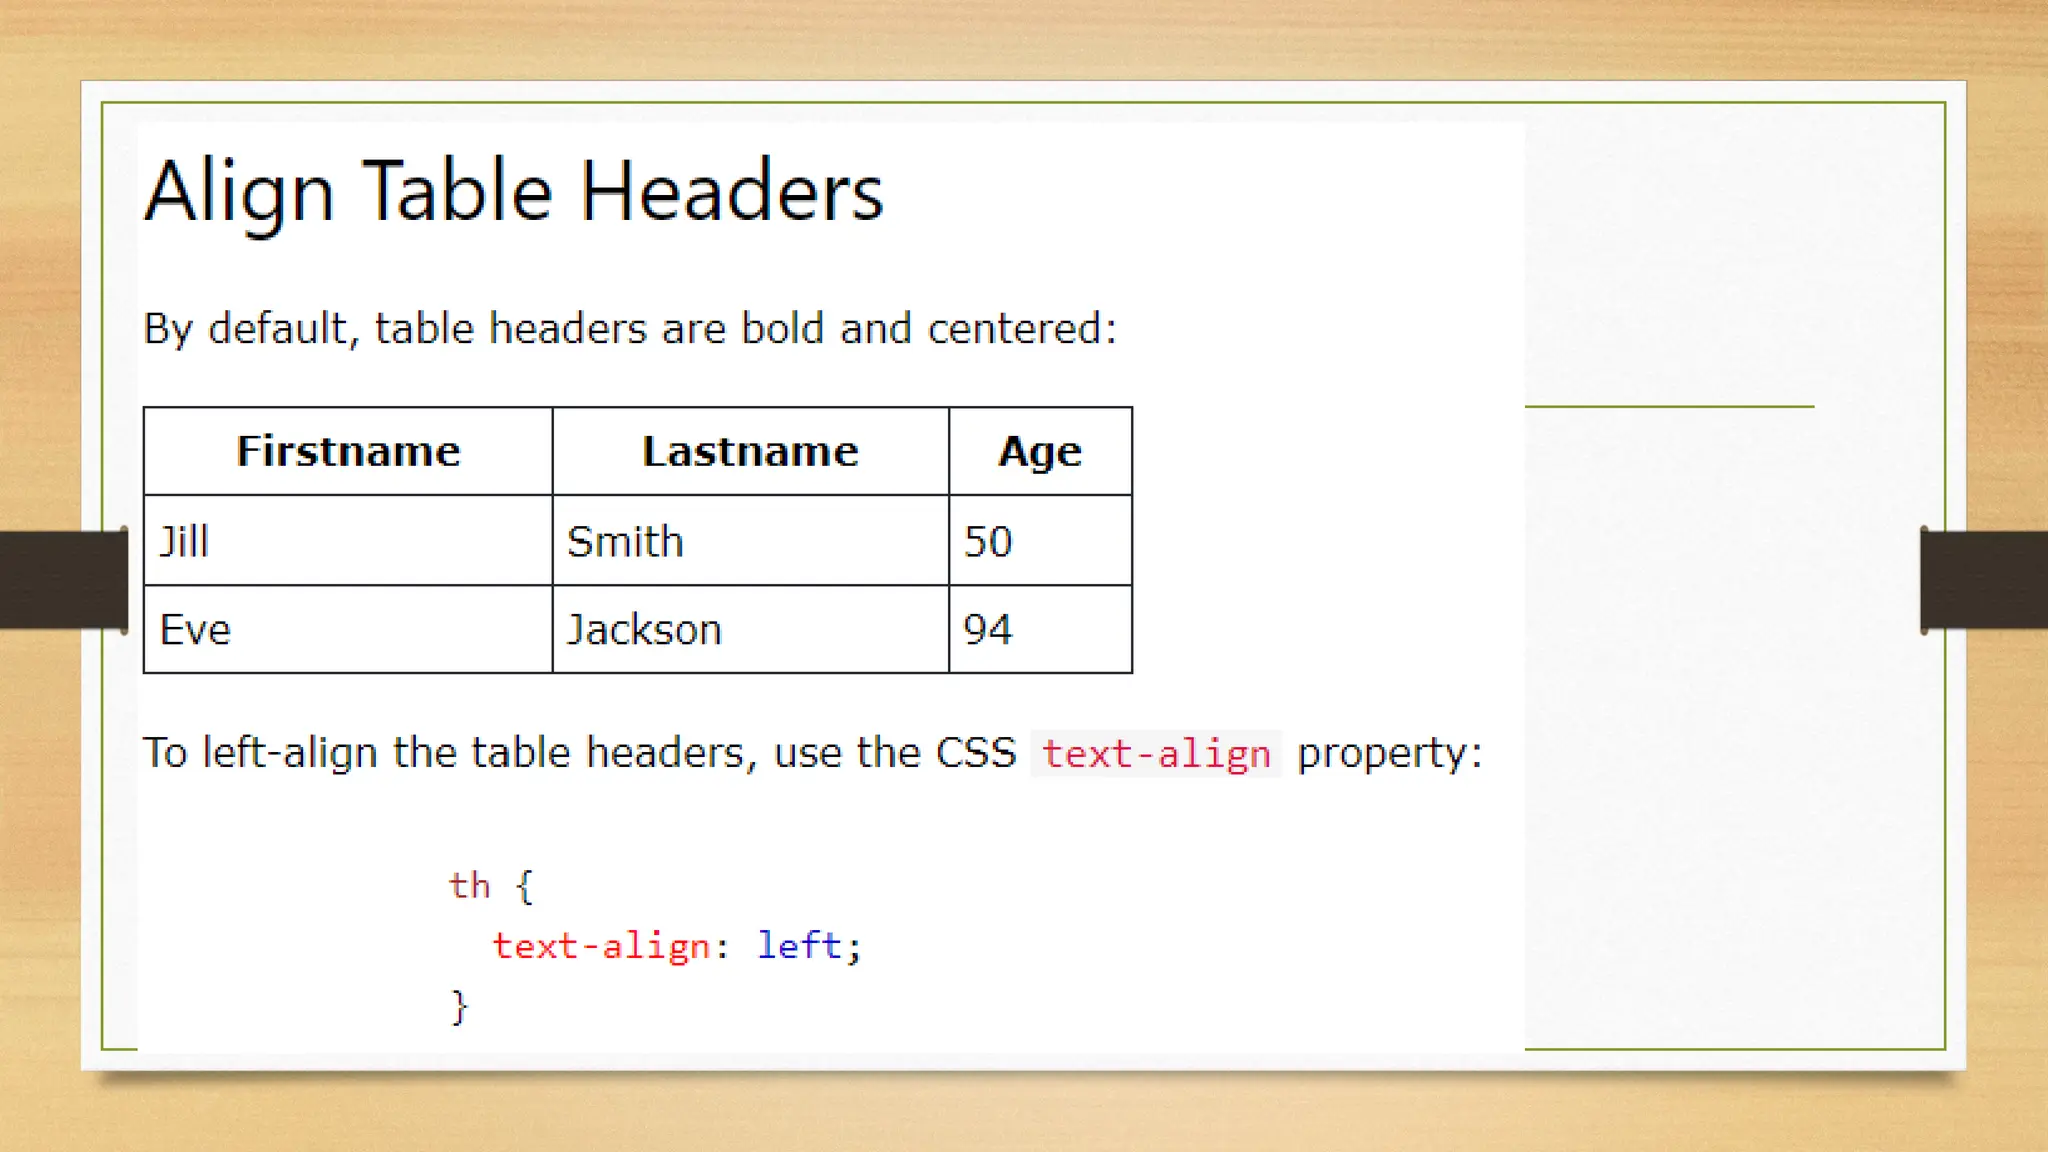The image size is (2048, 1152).
Task: Click the word 'property:' after inline code
Action: click(1389, 753)
